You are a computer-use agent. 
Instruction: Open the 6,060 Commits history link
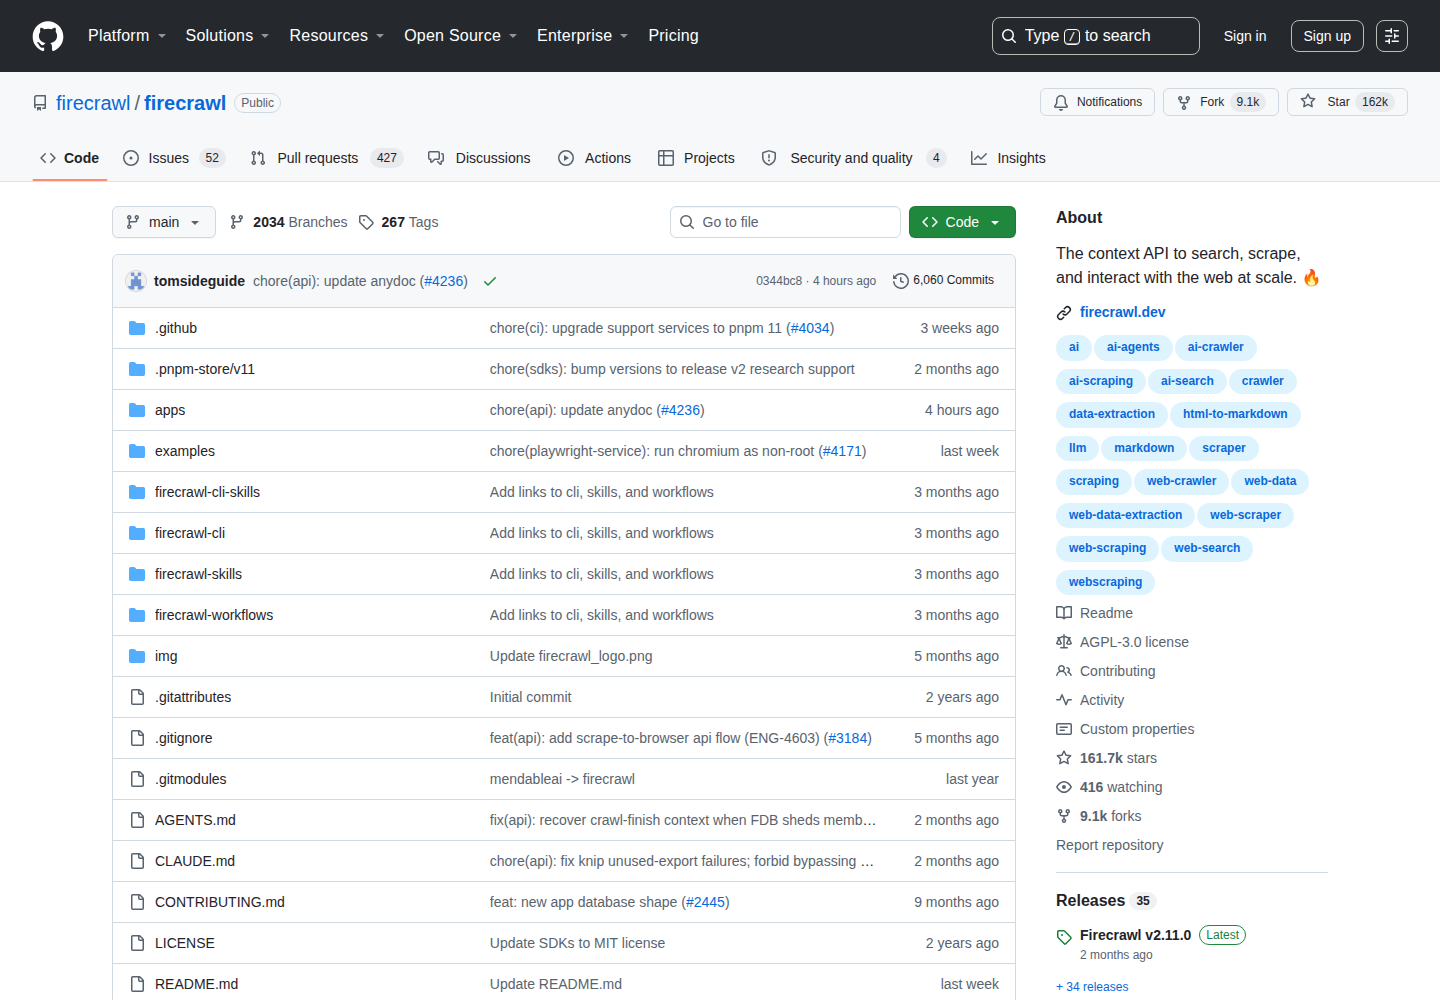pyautogui.click(x=943, y=281)
